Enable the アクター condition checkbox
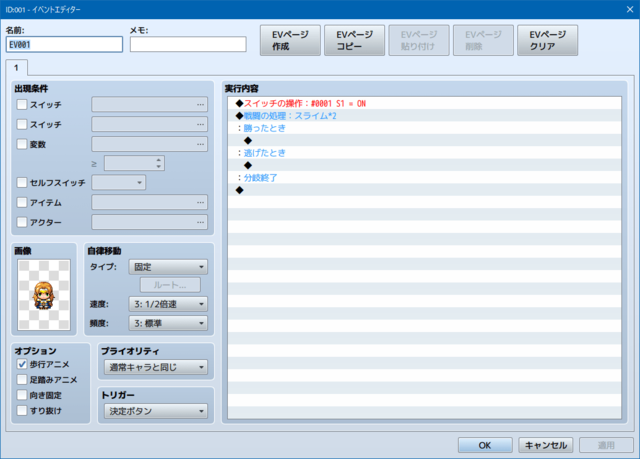 (x=22, y=222)
